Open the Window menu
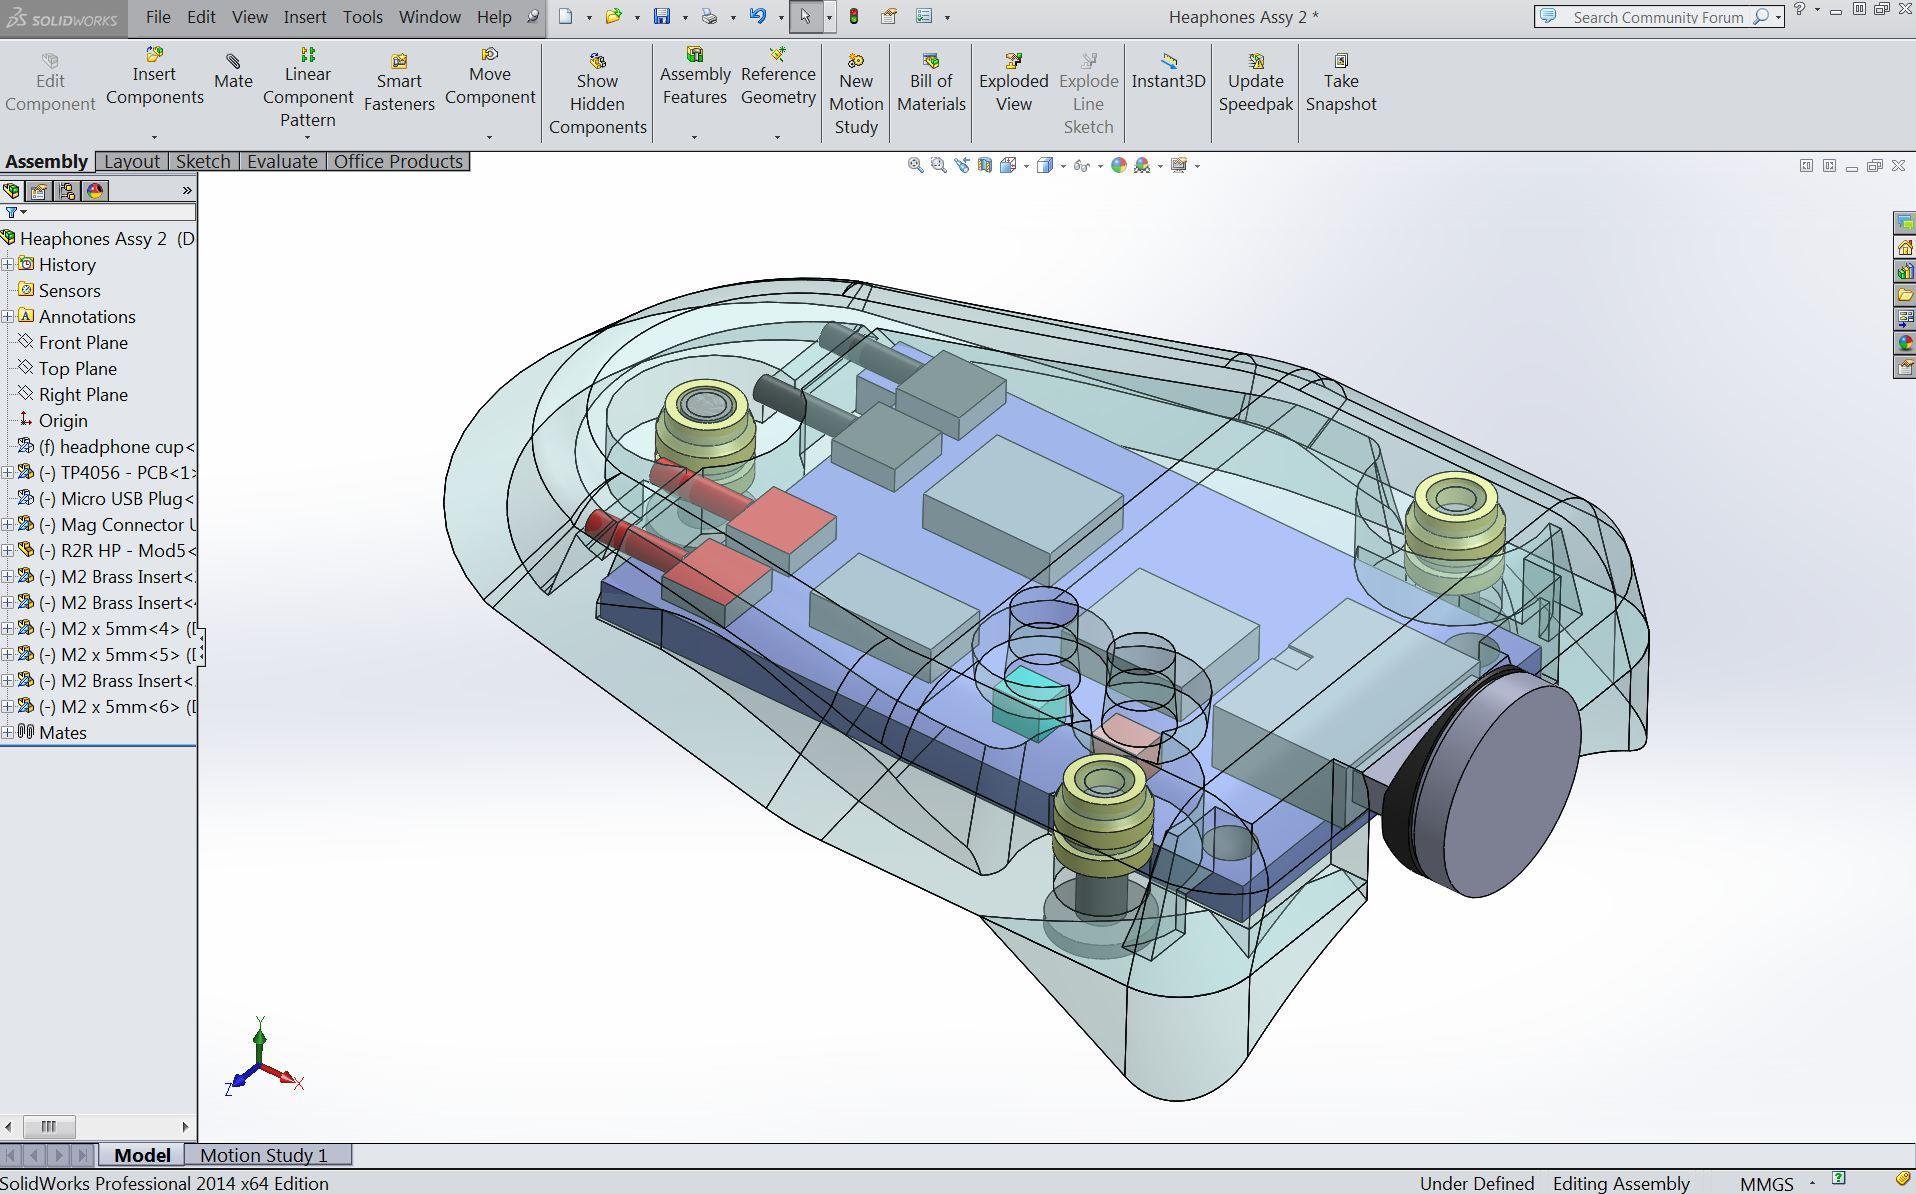1916x1194 pixels. (429, 17)
